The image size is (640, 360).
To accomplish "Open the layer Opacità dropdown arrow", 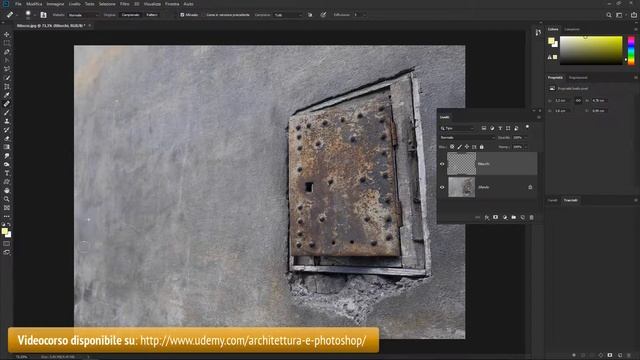I will tap(526, 138).
